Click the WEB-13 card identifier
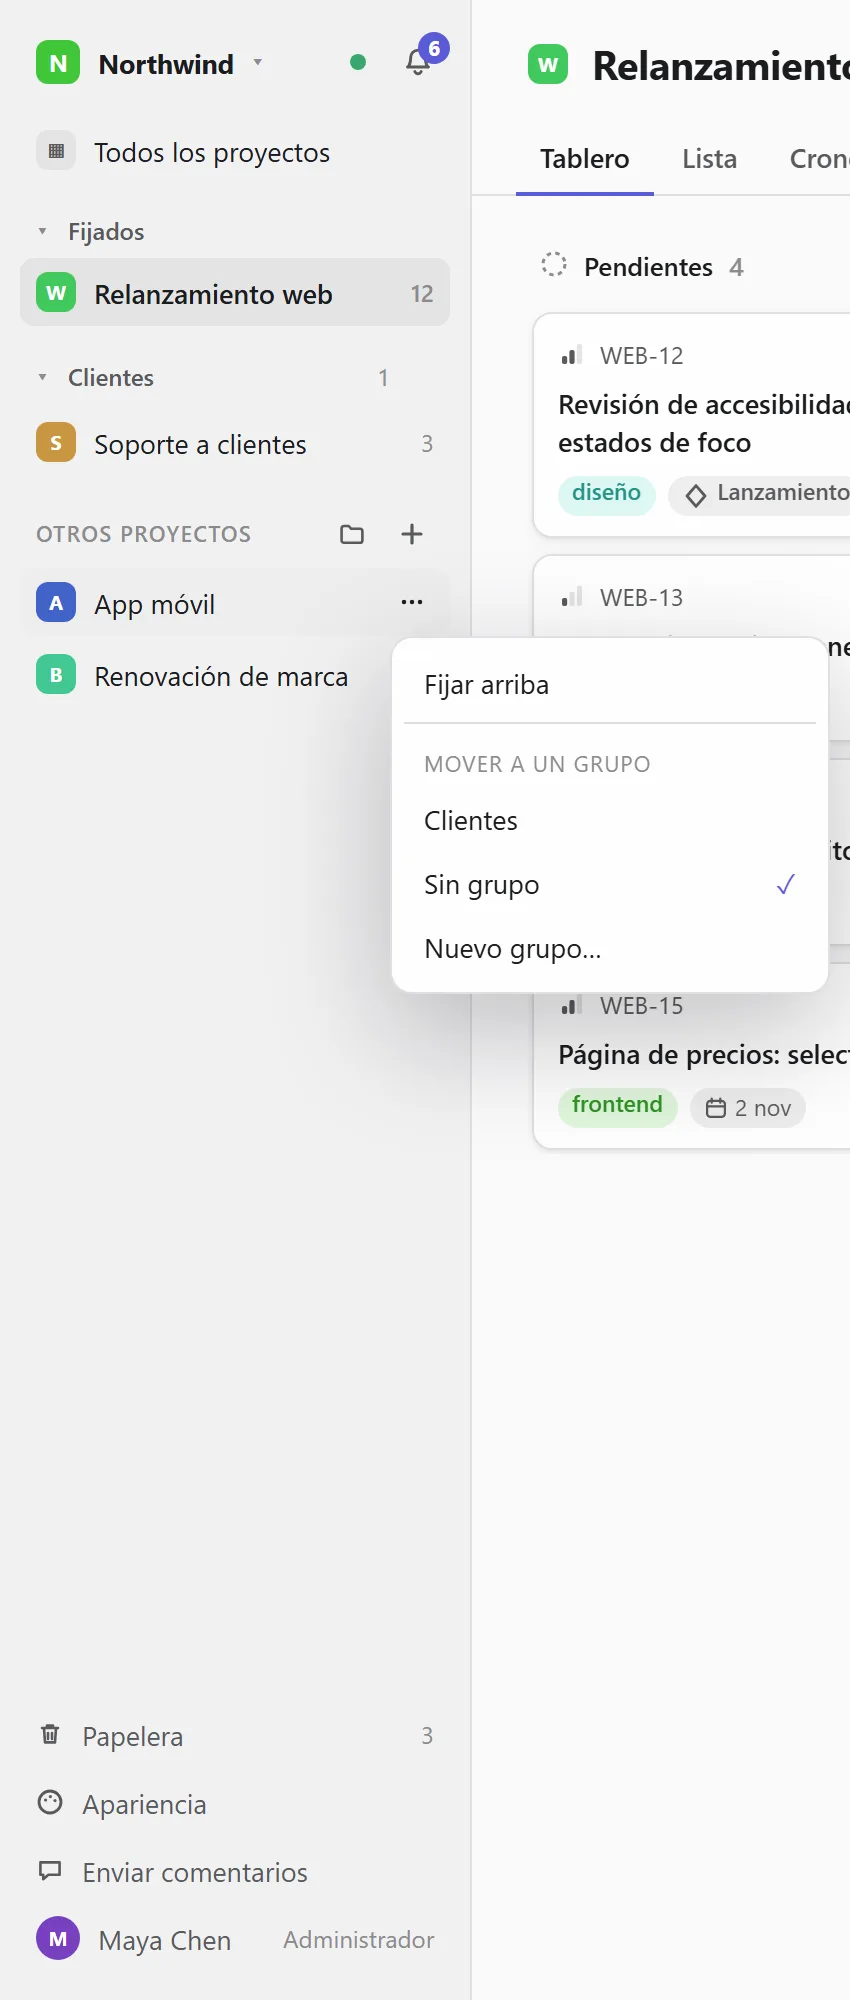Image resolution: width=850 pixels, height=2000 pixels. coord(641,598)
